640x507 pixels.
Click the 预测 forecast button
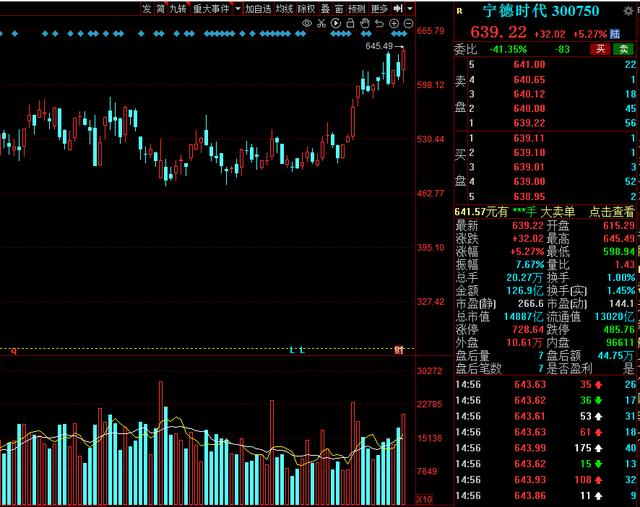[x=356, y=9]
